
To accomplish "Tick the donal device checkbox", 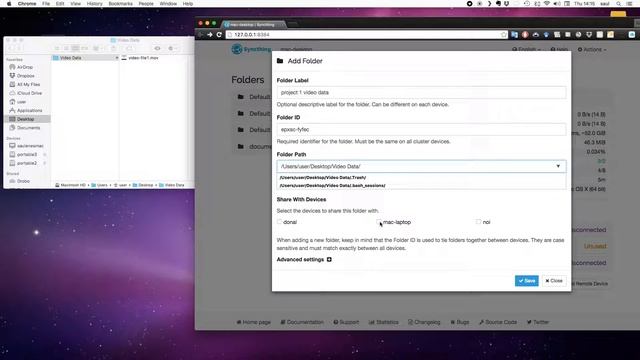I will (x=280, y=222).
